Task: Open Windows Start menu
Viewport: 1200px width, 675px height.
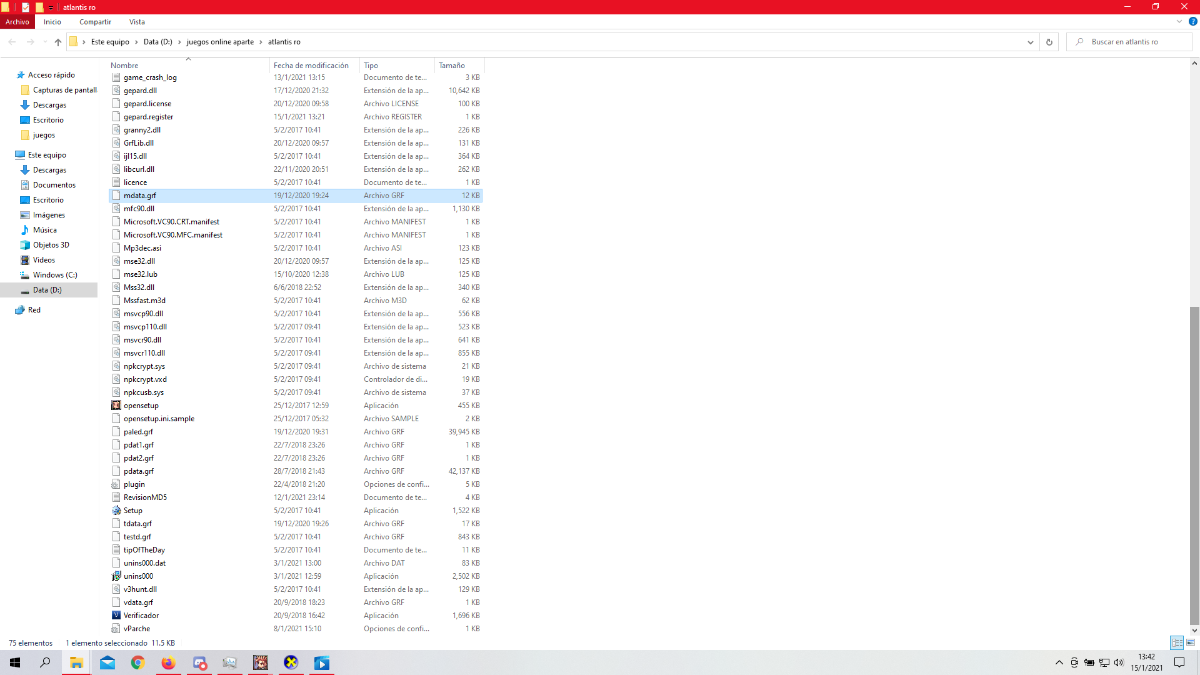Action: click(15, 662)
